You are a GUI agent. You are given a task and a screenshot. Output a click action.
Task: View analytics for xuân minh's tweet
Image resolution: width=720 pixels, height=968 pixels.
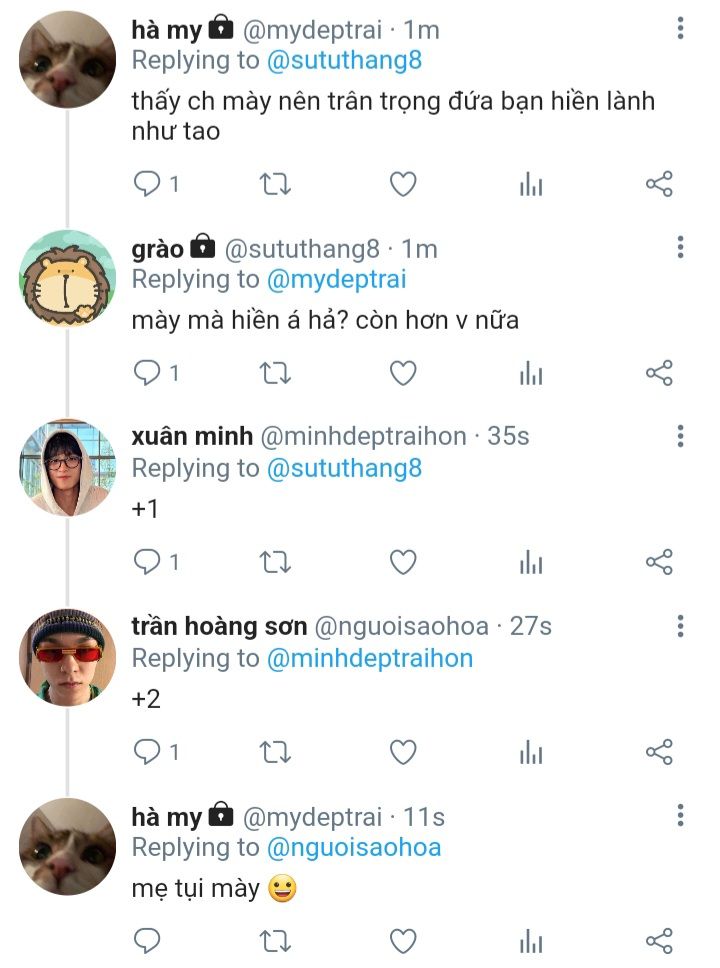531,563
